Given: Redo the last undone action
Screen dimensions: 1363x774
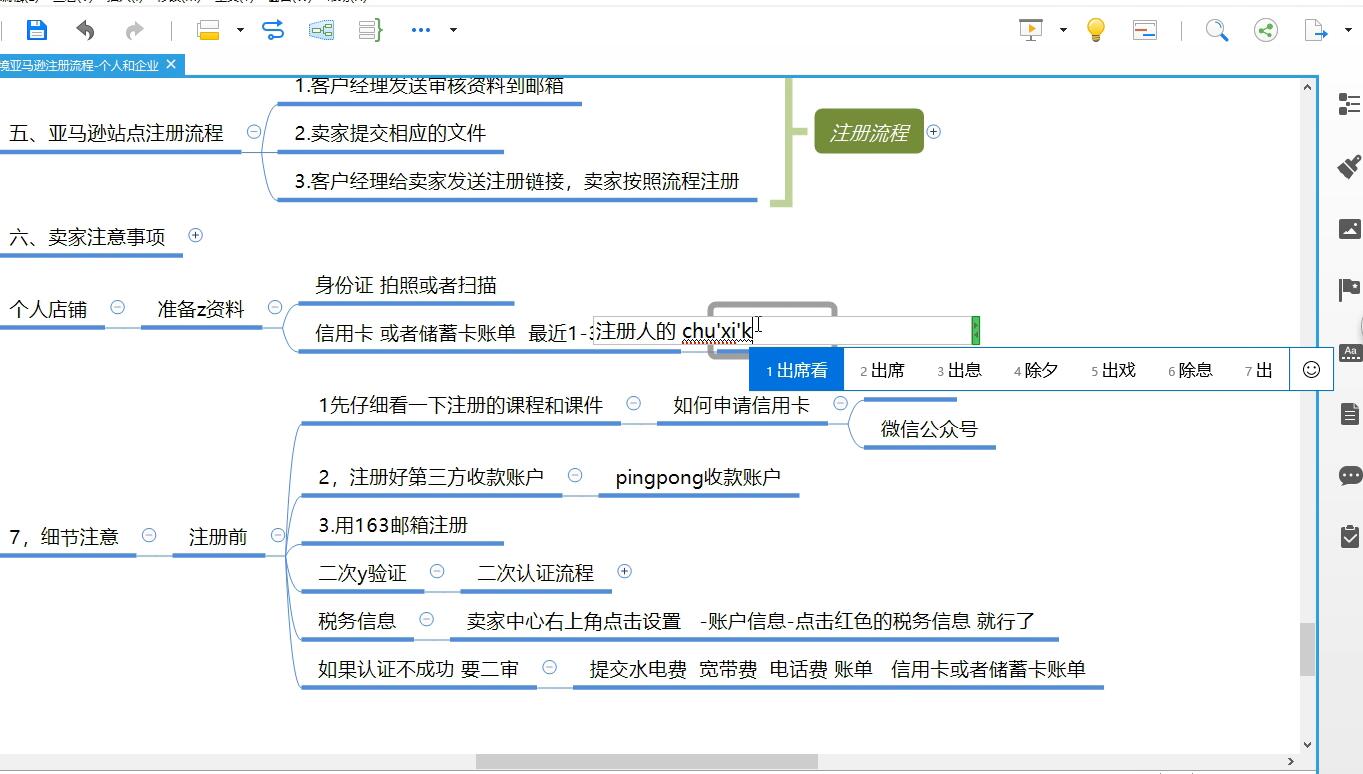Looking at the screenshot, I should point(134,30).
